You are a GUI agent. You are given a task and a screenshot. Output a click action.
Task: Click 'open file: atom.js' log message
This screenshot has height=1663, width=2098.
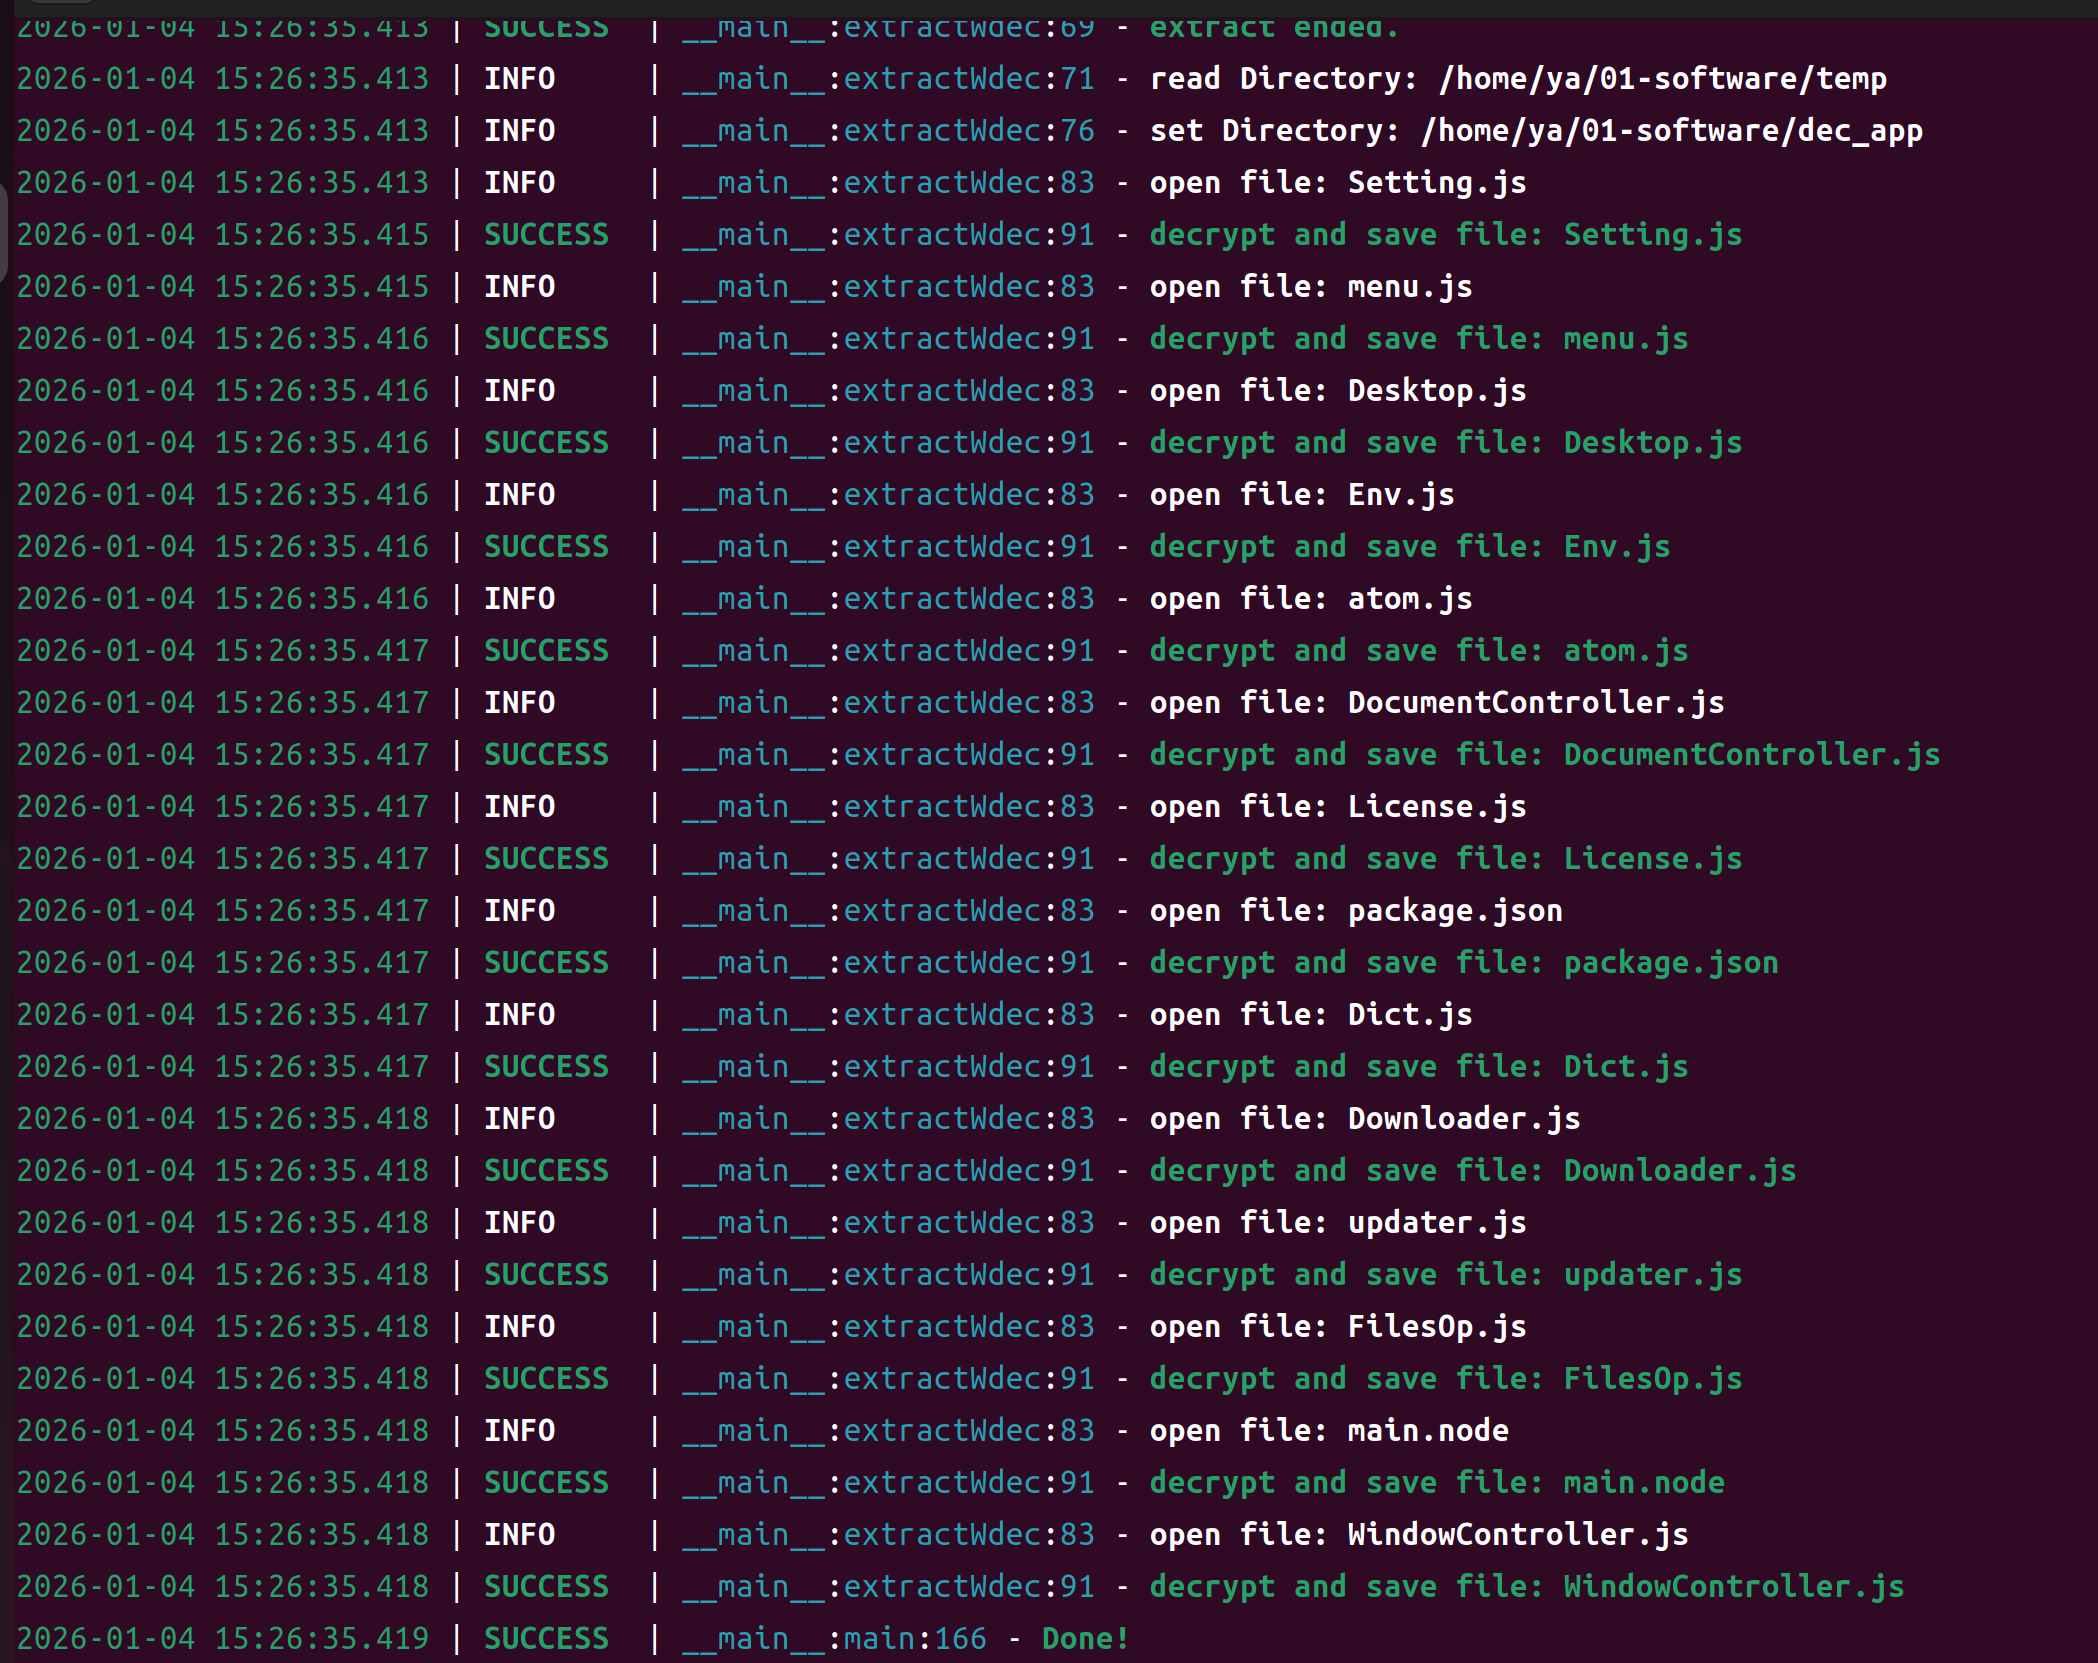[1310, 599]
